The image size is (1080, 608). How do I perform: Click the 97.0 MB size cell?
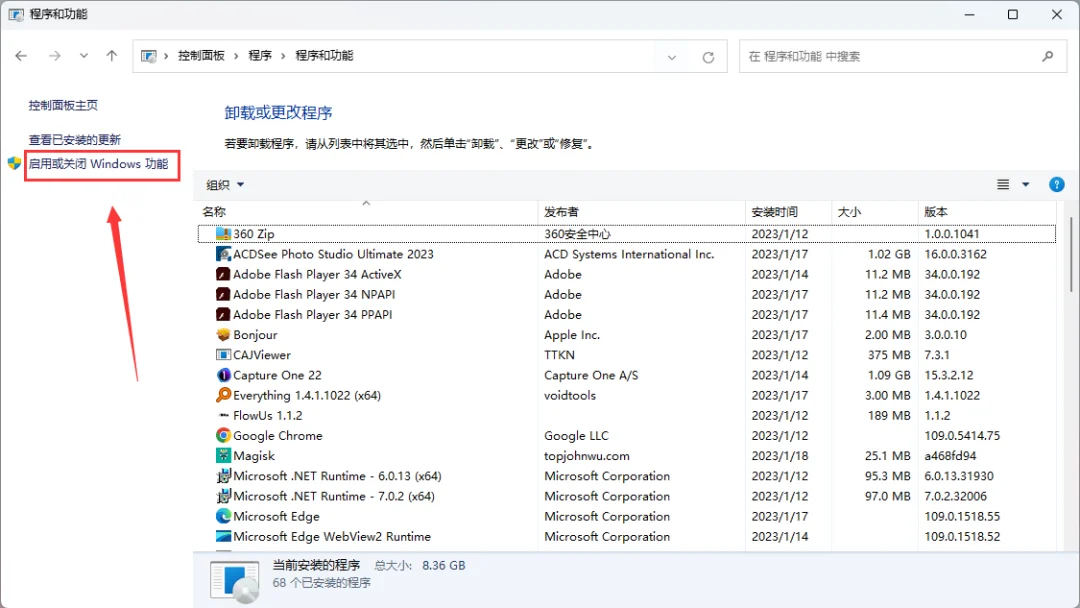click(888, 496)
